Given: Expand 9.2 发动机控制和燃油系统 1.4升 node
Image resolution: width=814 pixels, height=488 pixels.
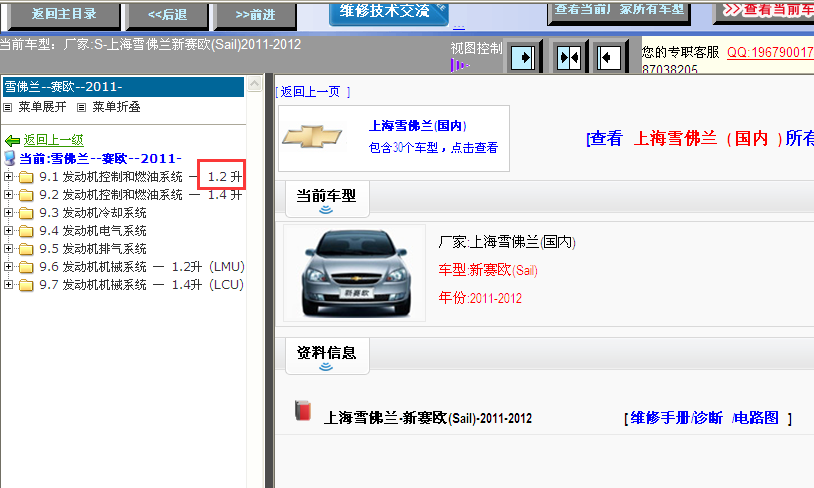Looking at the screenshot, I should point(8,195).
